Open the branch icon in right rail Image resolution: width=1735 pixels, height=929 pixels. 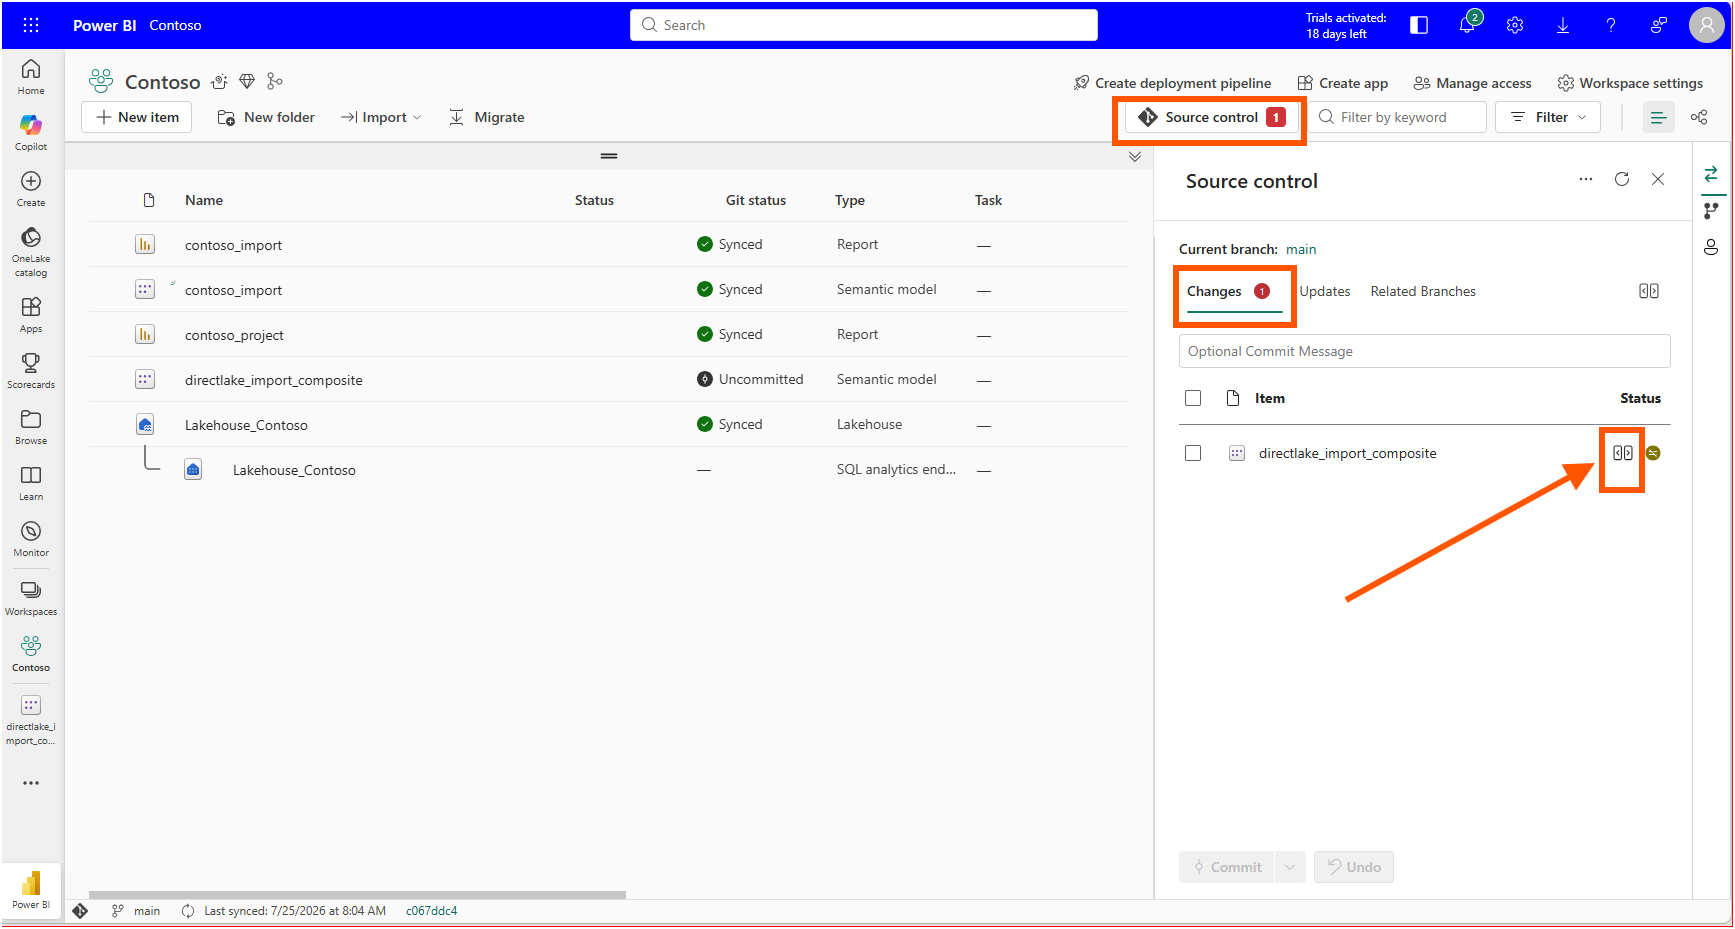(1711, 210)
